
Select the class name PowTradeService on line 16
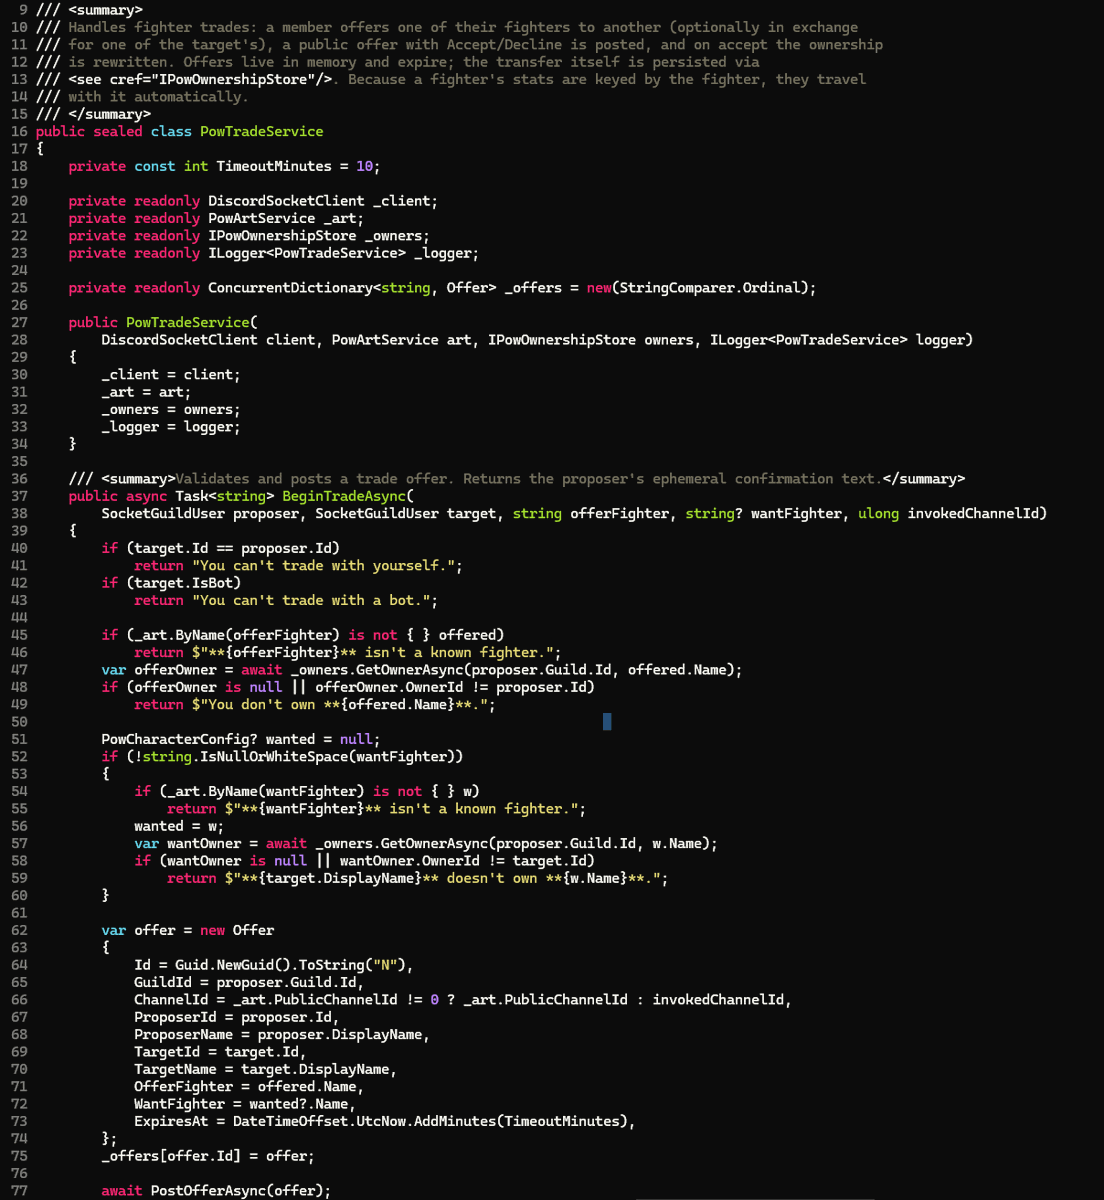(262, 132)
